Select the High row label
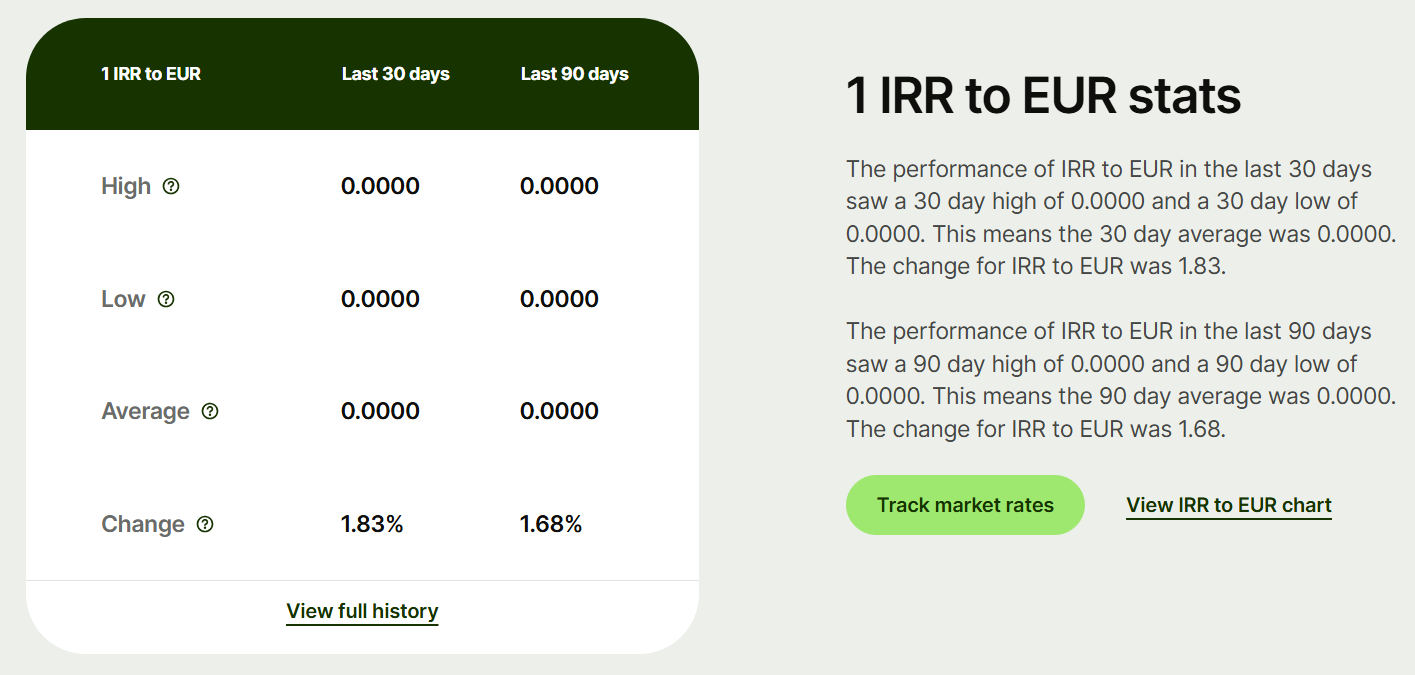 click(x=126, y=186)
